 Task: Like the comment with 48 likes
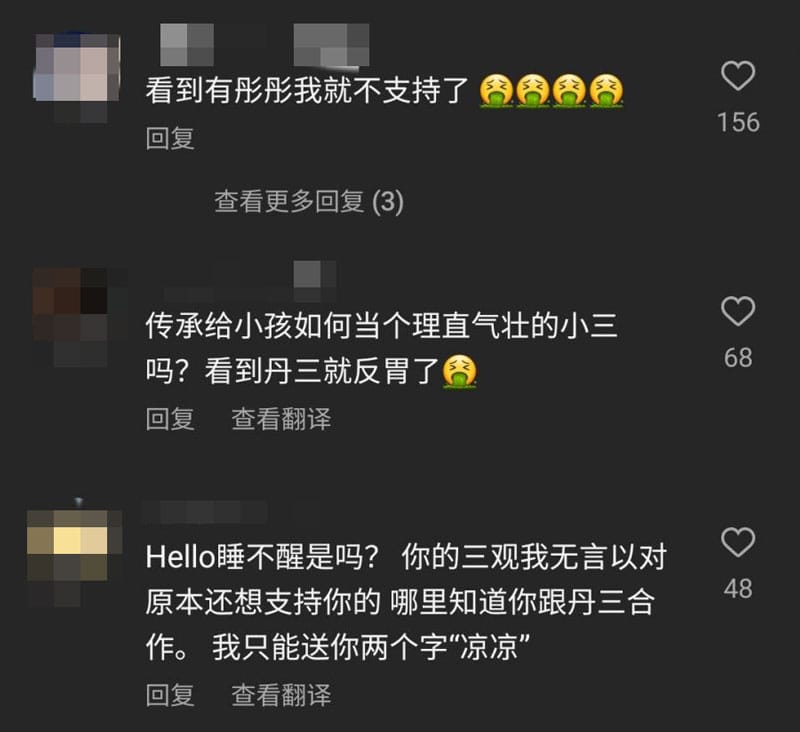point(738,542)
